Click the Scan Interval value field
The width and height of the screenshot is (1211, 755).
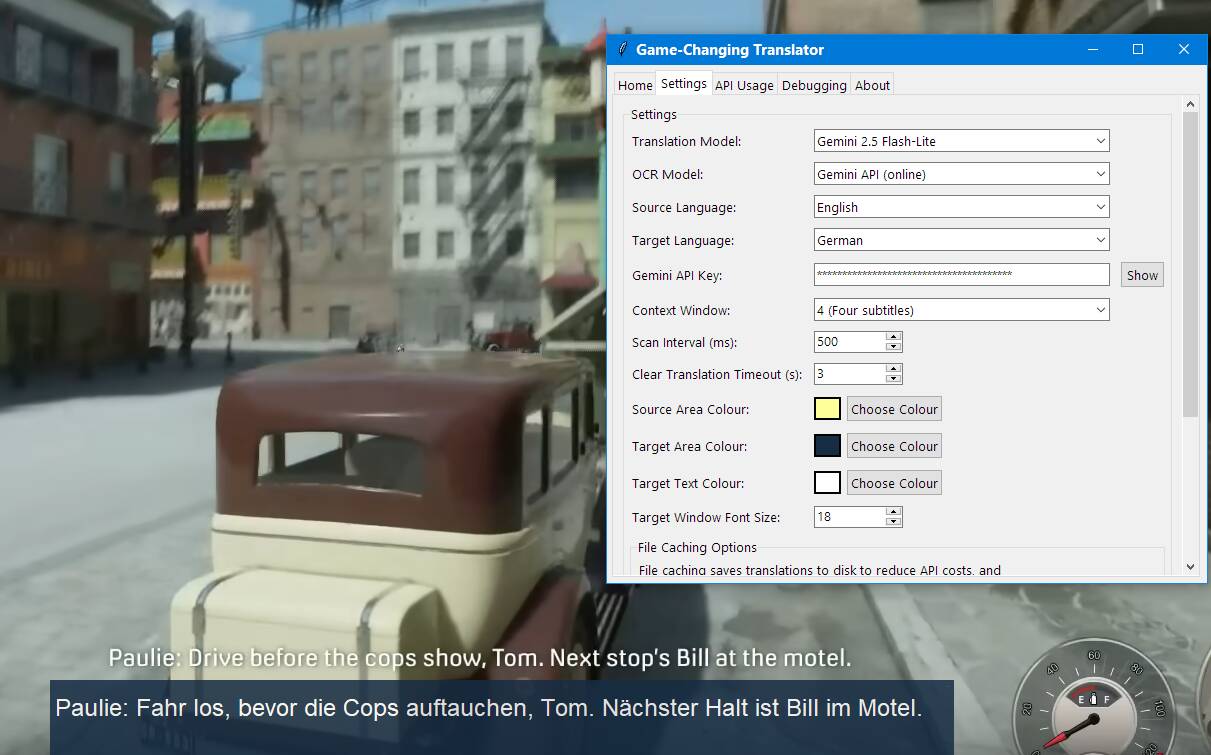point(850,342)
